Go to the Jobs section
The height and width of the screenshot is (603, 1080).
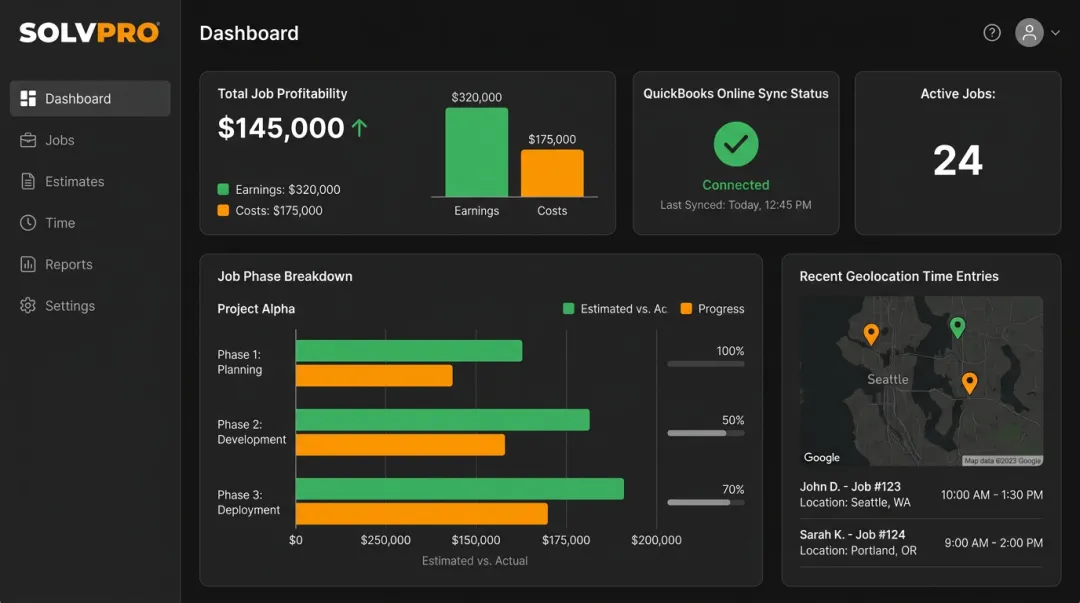90,140
